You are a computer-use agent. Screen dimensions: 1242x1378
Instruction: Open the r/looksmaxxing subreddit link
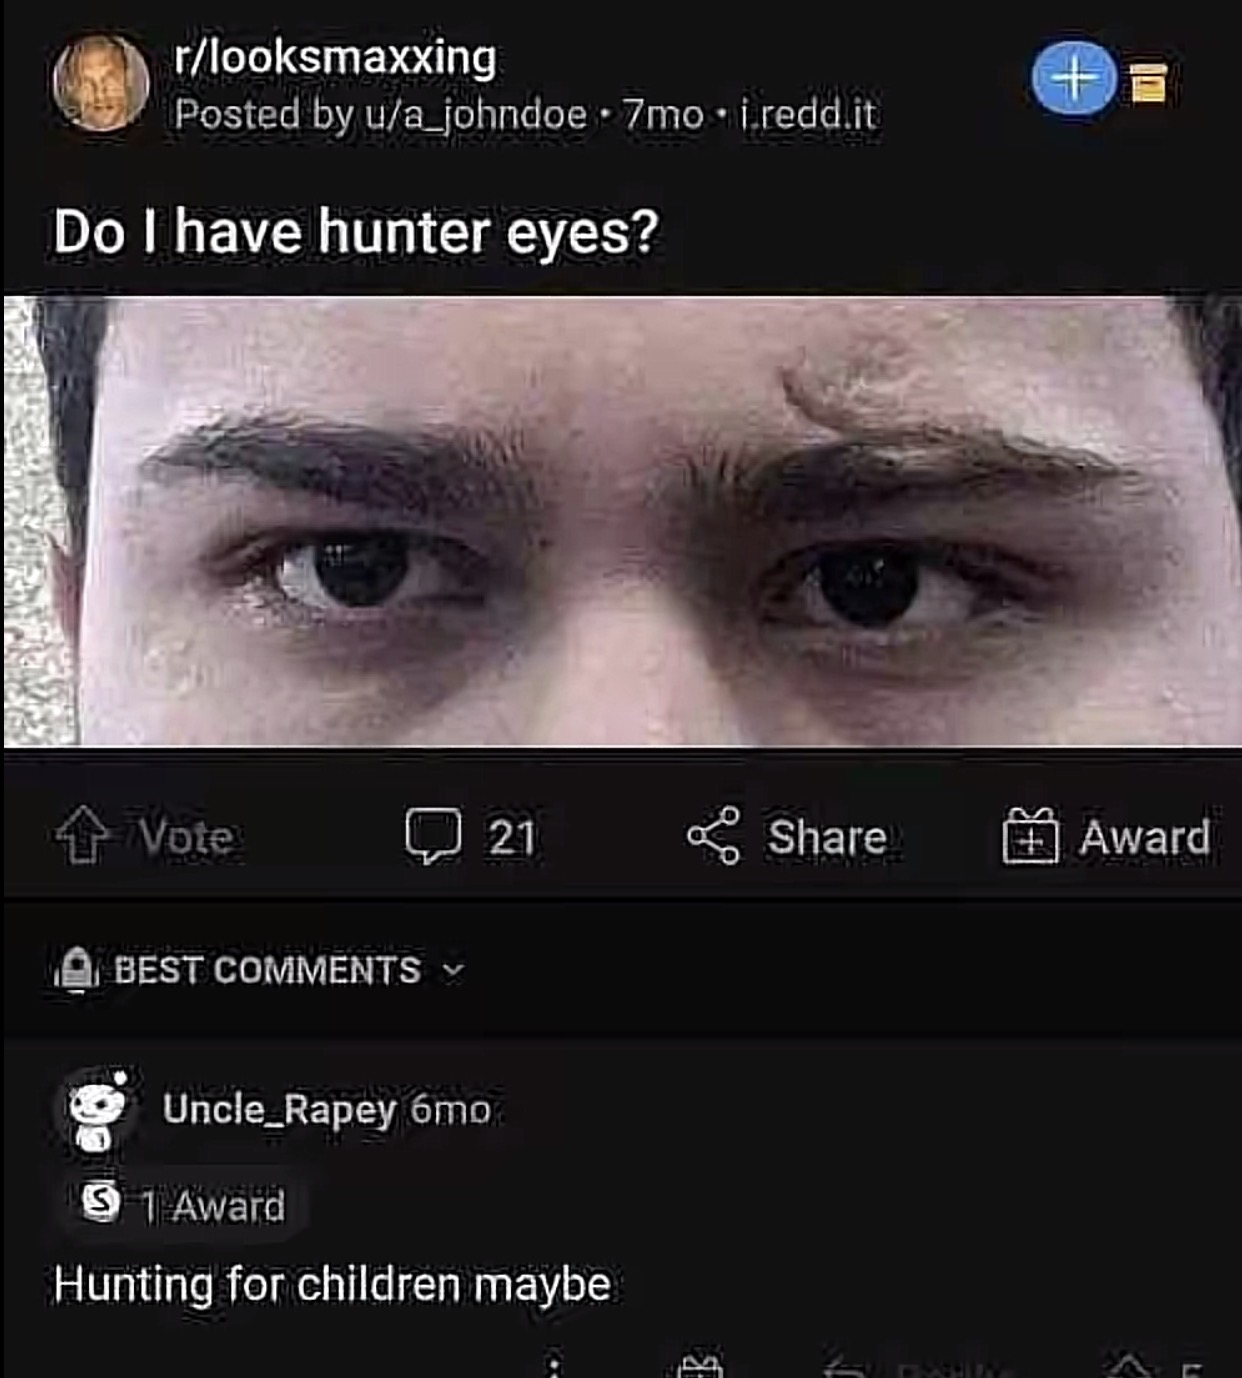(x=334, y=57)
